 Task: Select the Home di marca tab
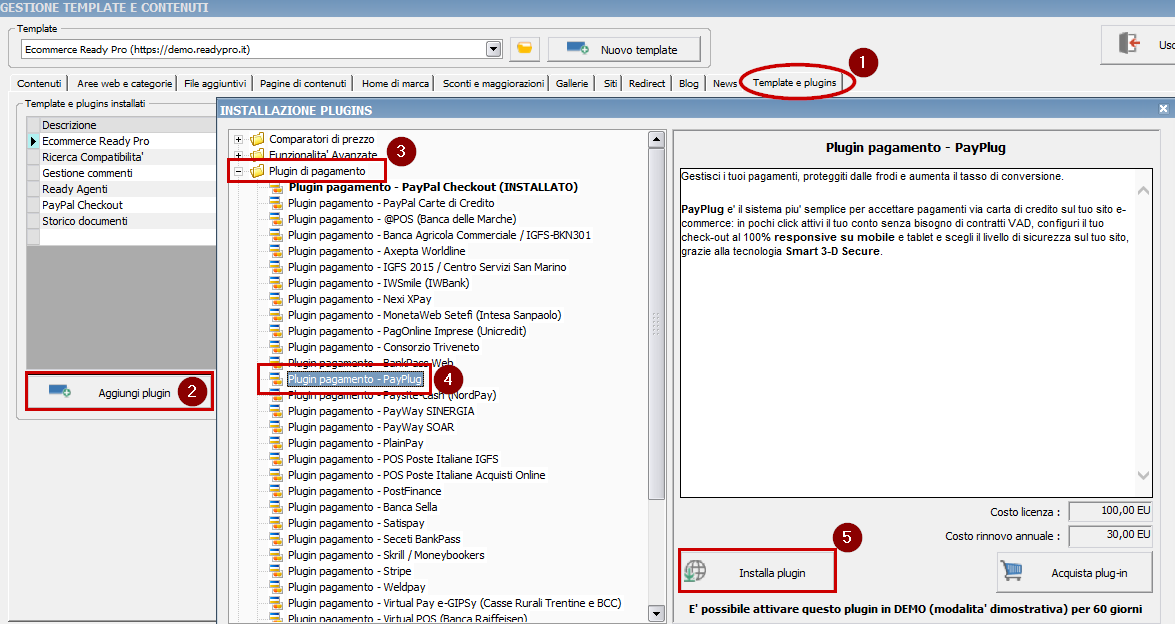click(x=395, y=83)
